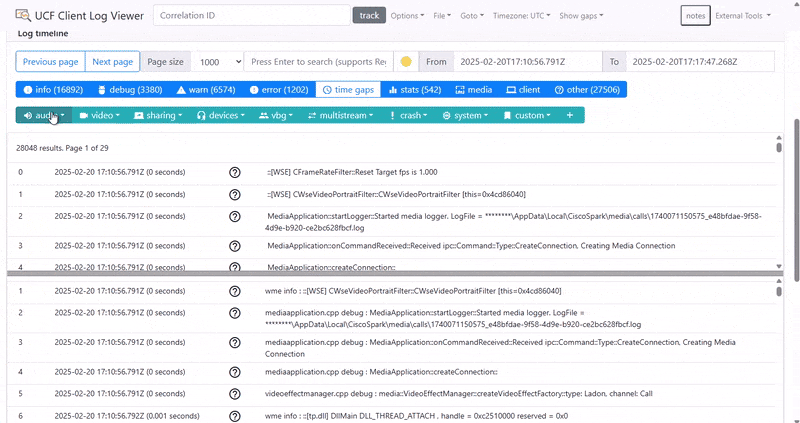This screenshot has height=423, width=800.
Task: Select the DllMain DLL_THREAD_ATTACH log entry
Action: 391,416
